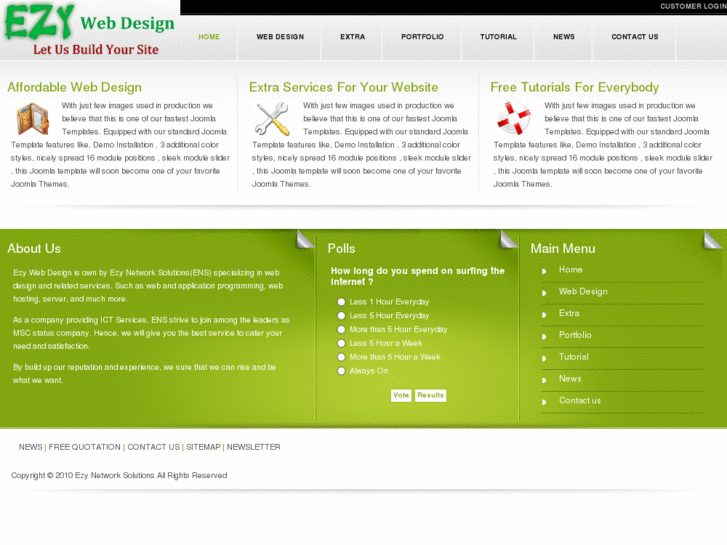727x545 pixels.
Task: Click News in the Main Menu list
Action: click(570, 379)
